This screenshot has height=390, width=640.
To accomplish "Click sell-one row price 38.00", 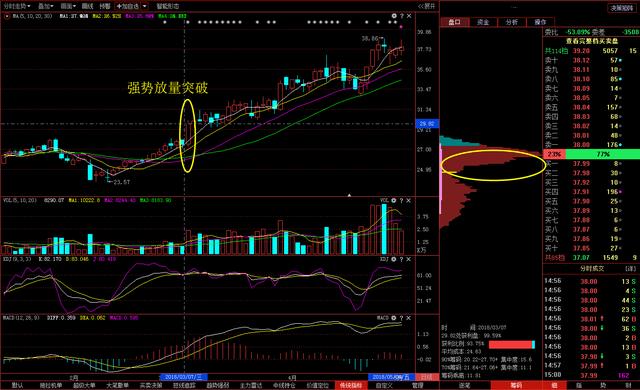I will pyautogui.click(x=581, y=145).
